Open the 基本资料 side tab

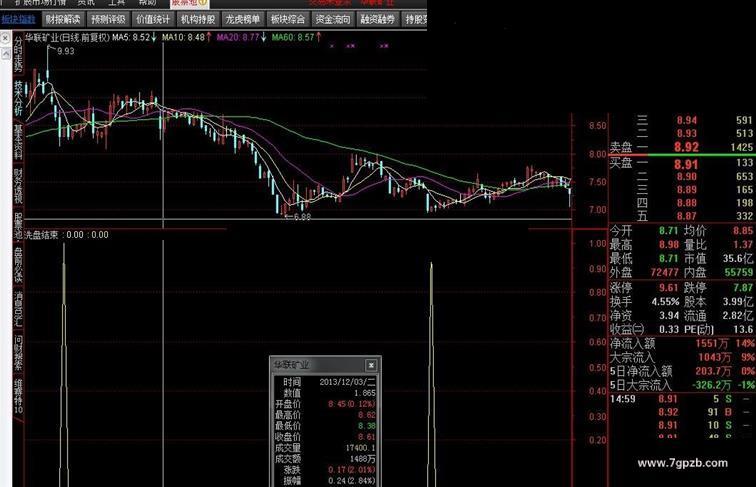[x=18, y=142]
